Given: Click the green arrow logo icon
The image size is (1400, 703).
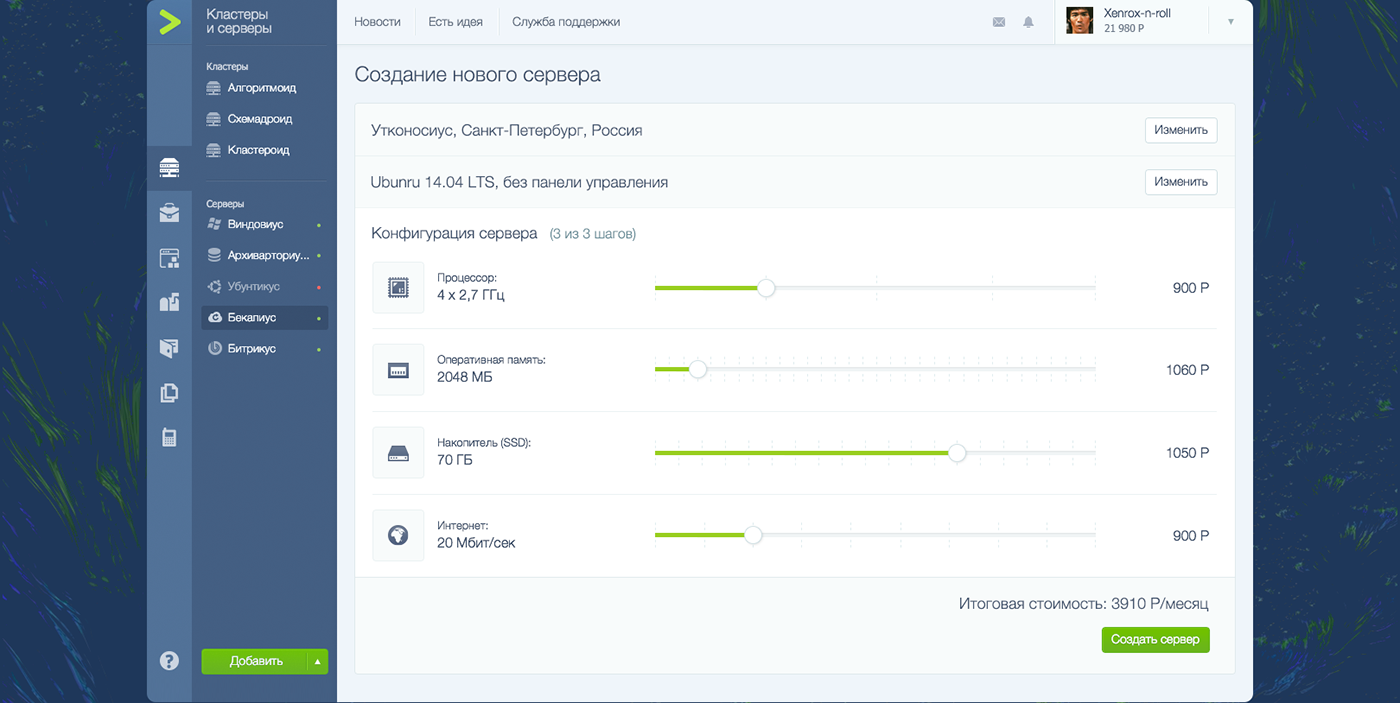Looking at the screenshot, I should (169, 21).
